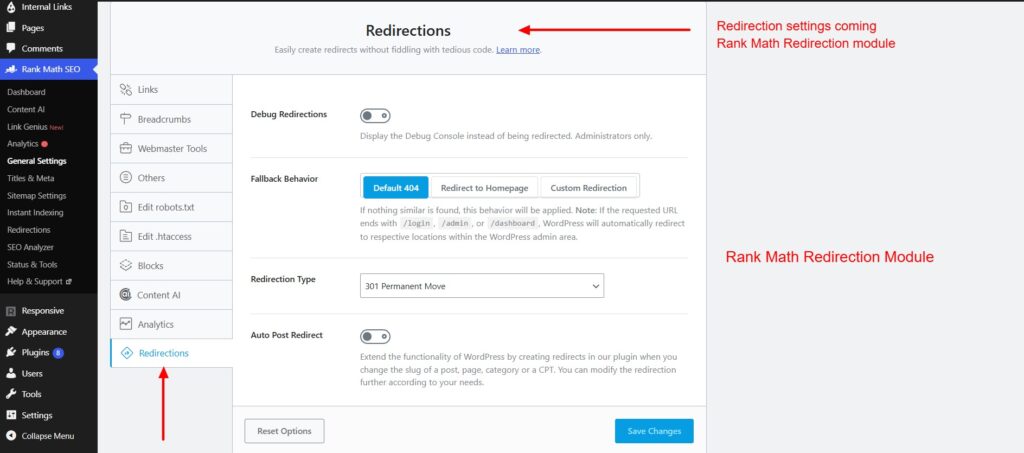Image resolution: width=1024 pixels, height=453 pixels.
Task: Click the Breadcrumbs signpost icon
Action: pos(126,119)
